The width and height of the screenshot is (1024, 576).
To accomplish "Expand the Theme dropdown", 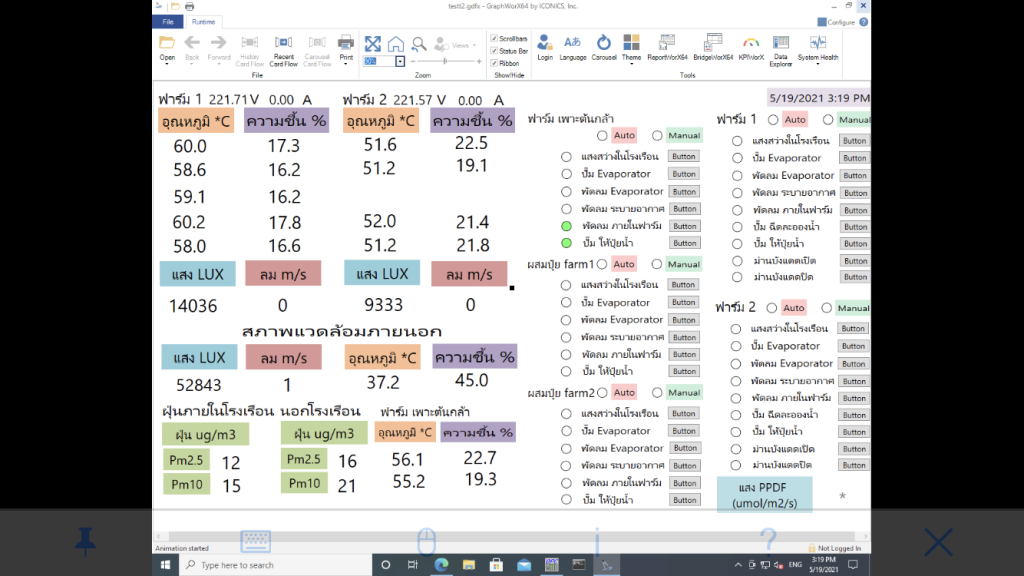I will click(x=631, y=64).
